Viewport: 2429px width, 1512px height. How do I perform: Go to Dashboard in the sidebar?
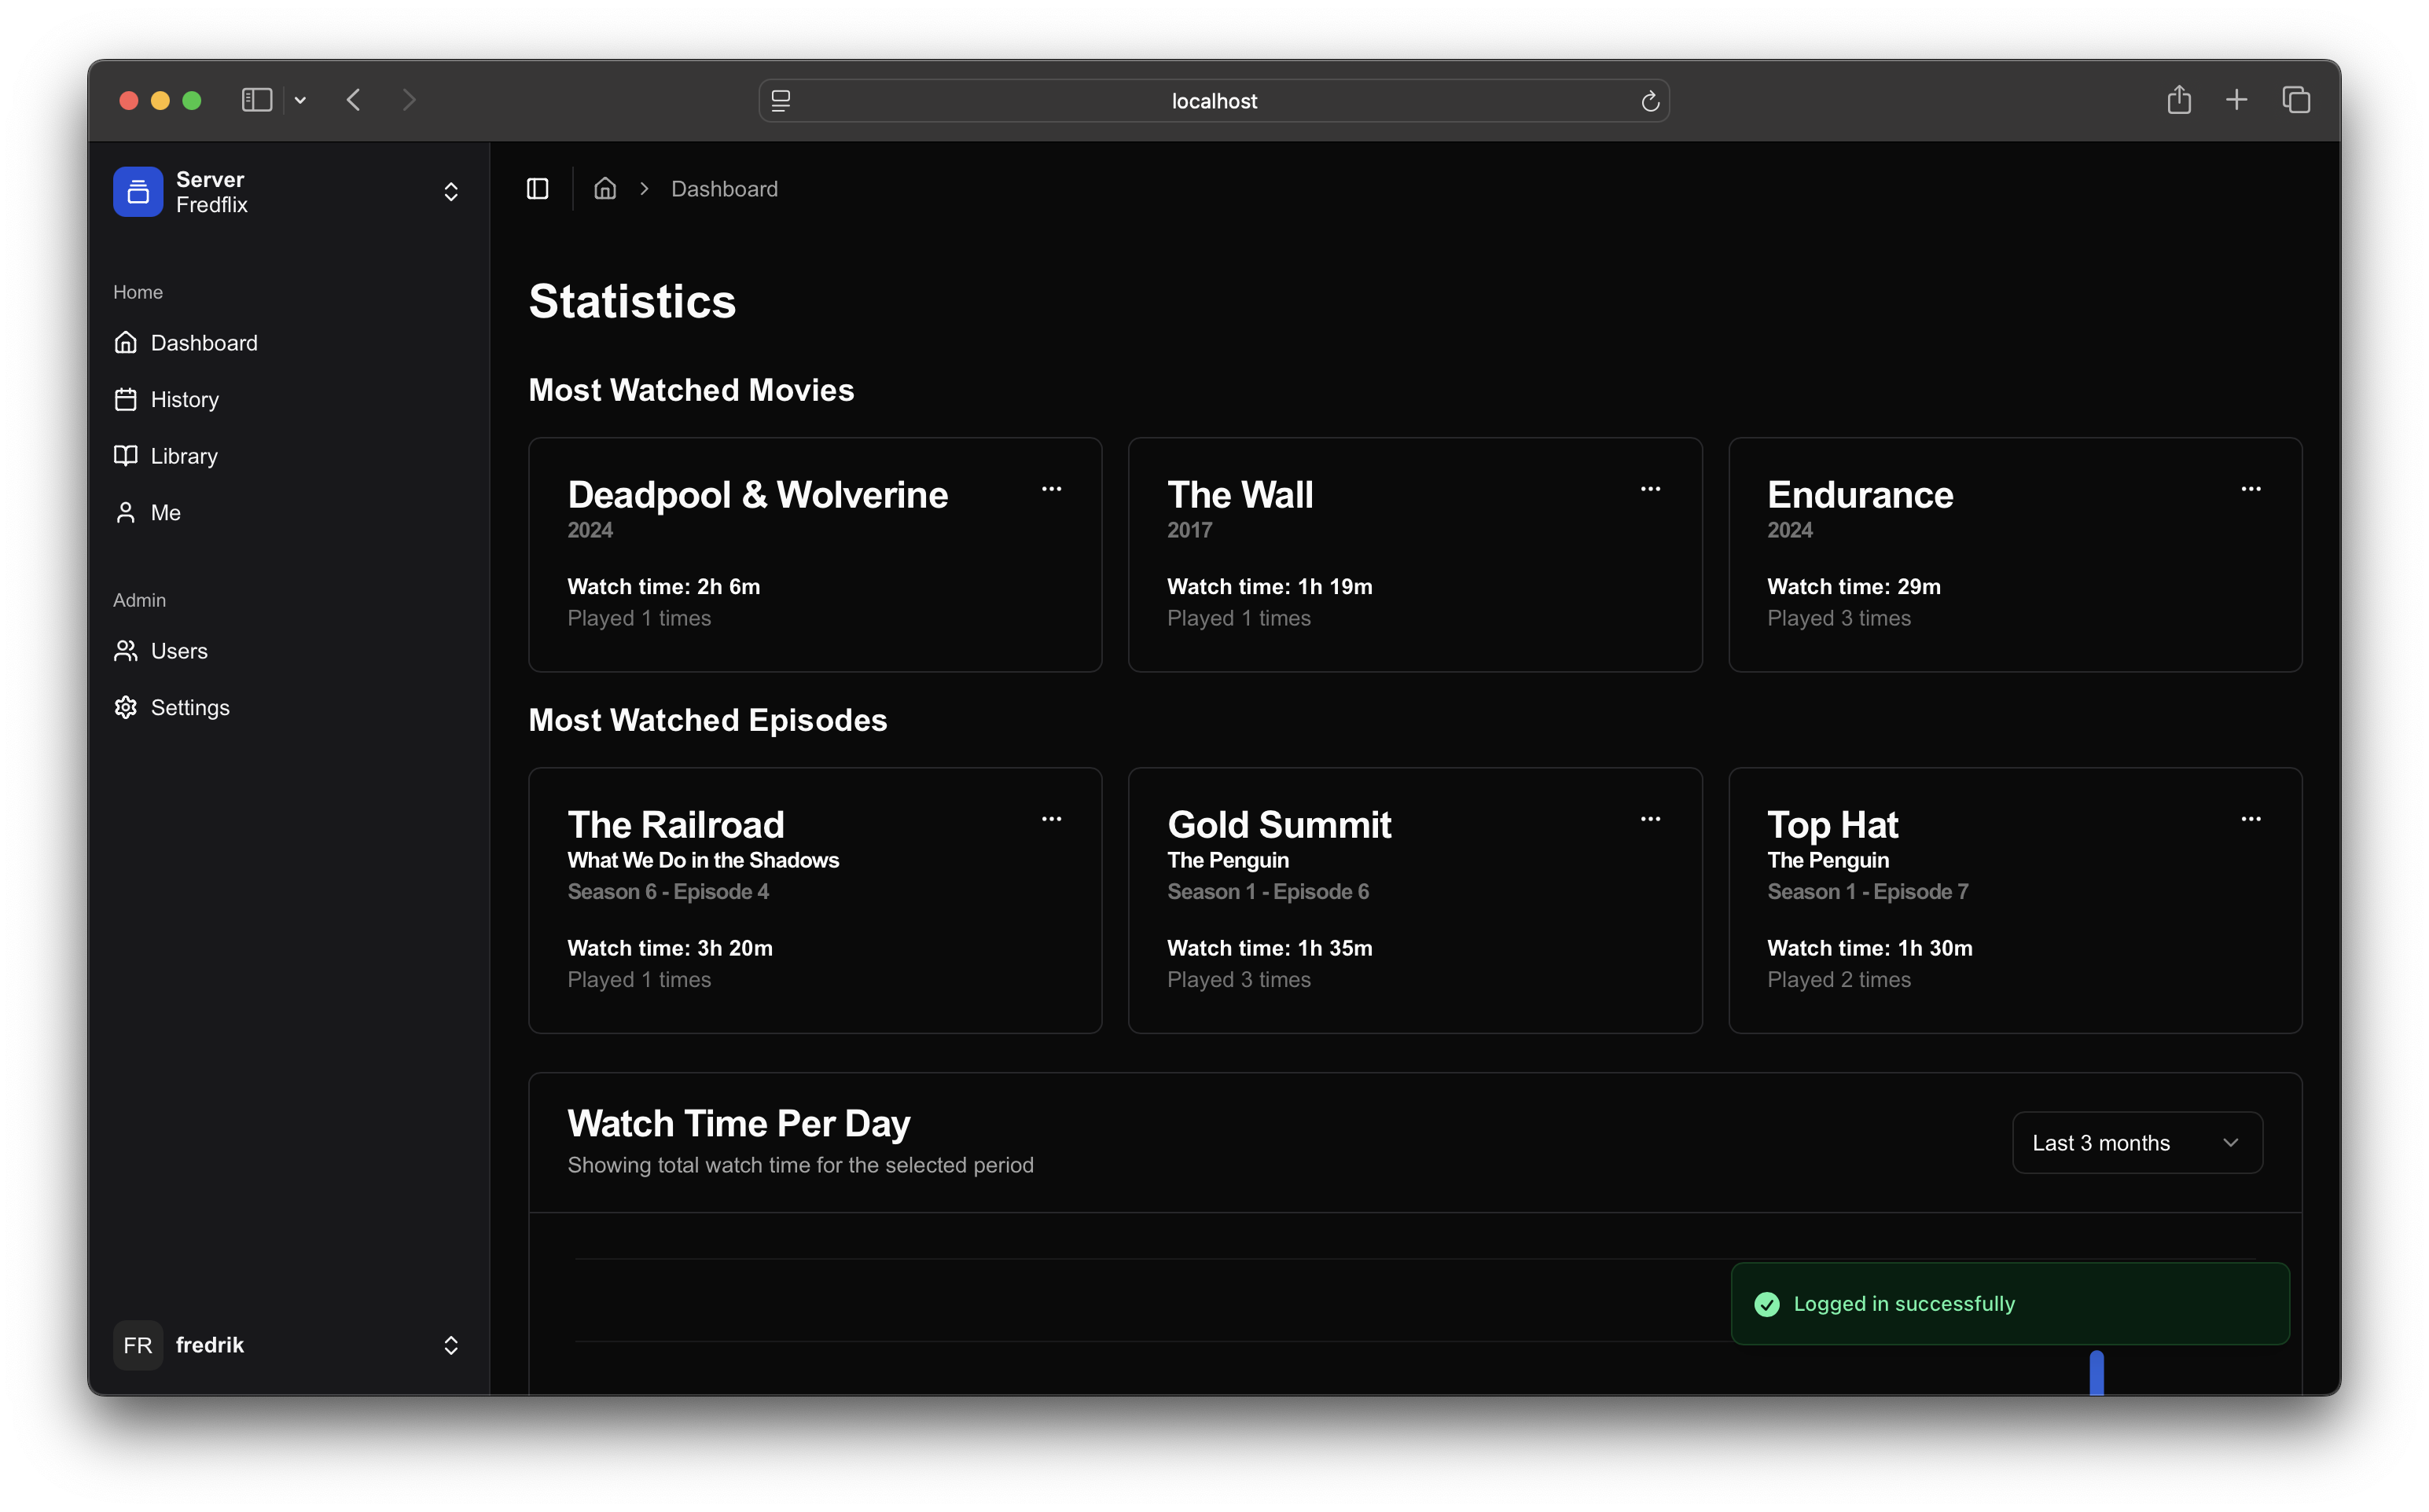pos(288,343)
